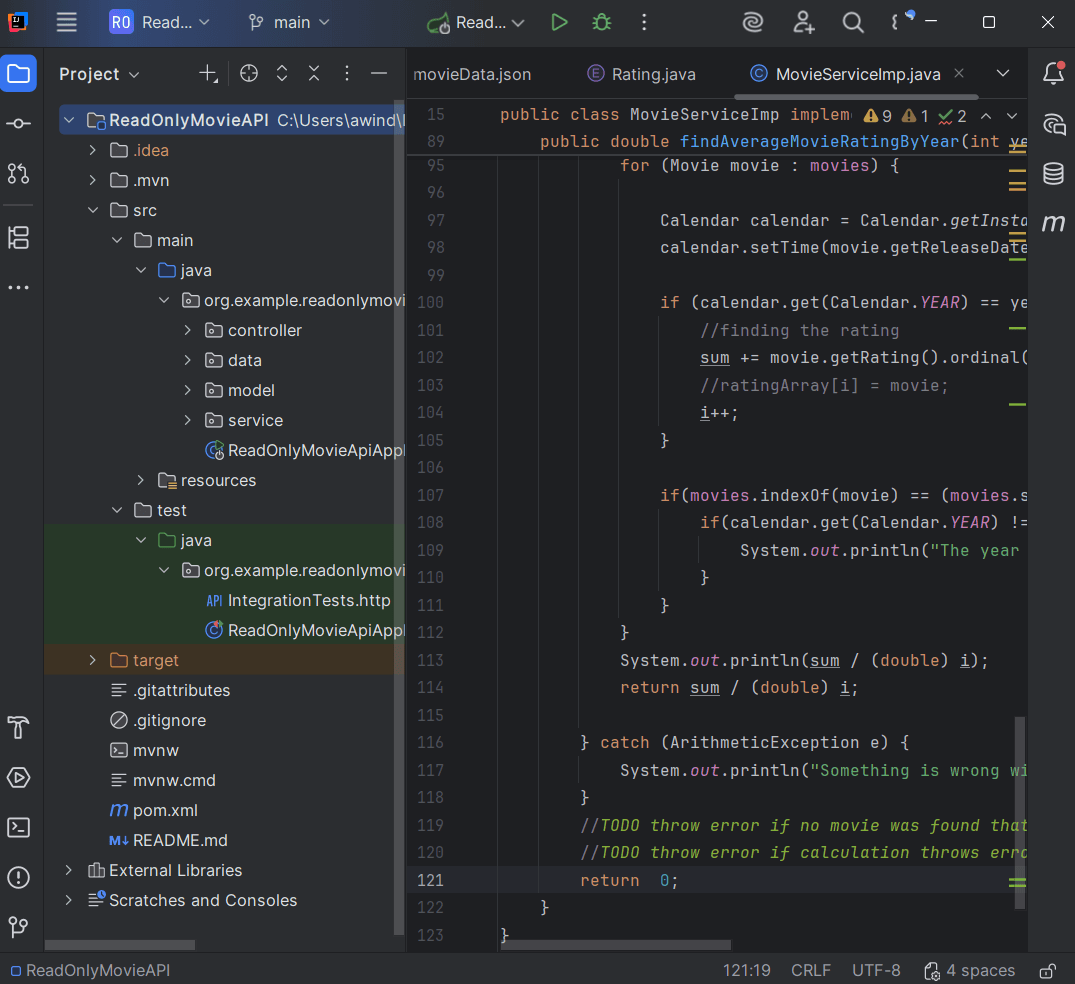Open AI chat tool window on right sidebar

pos(1054,124)
